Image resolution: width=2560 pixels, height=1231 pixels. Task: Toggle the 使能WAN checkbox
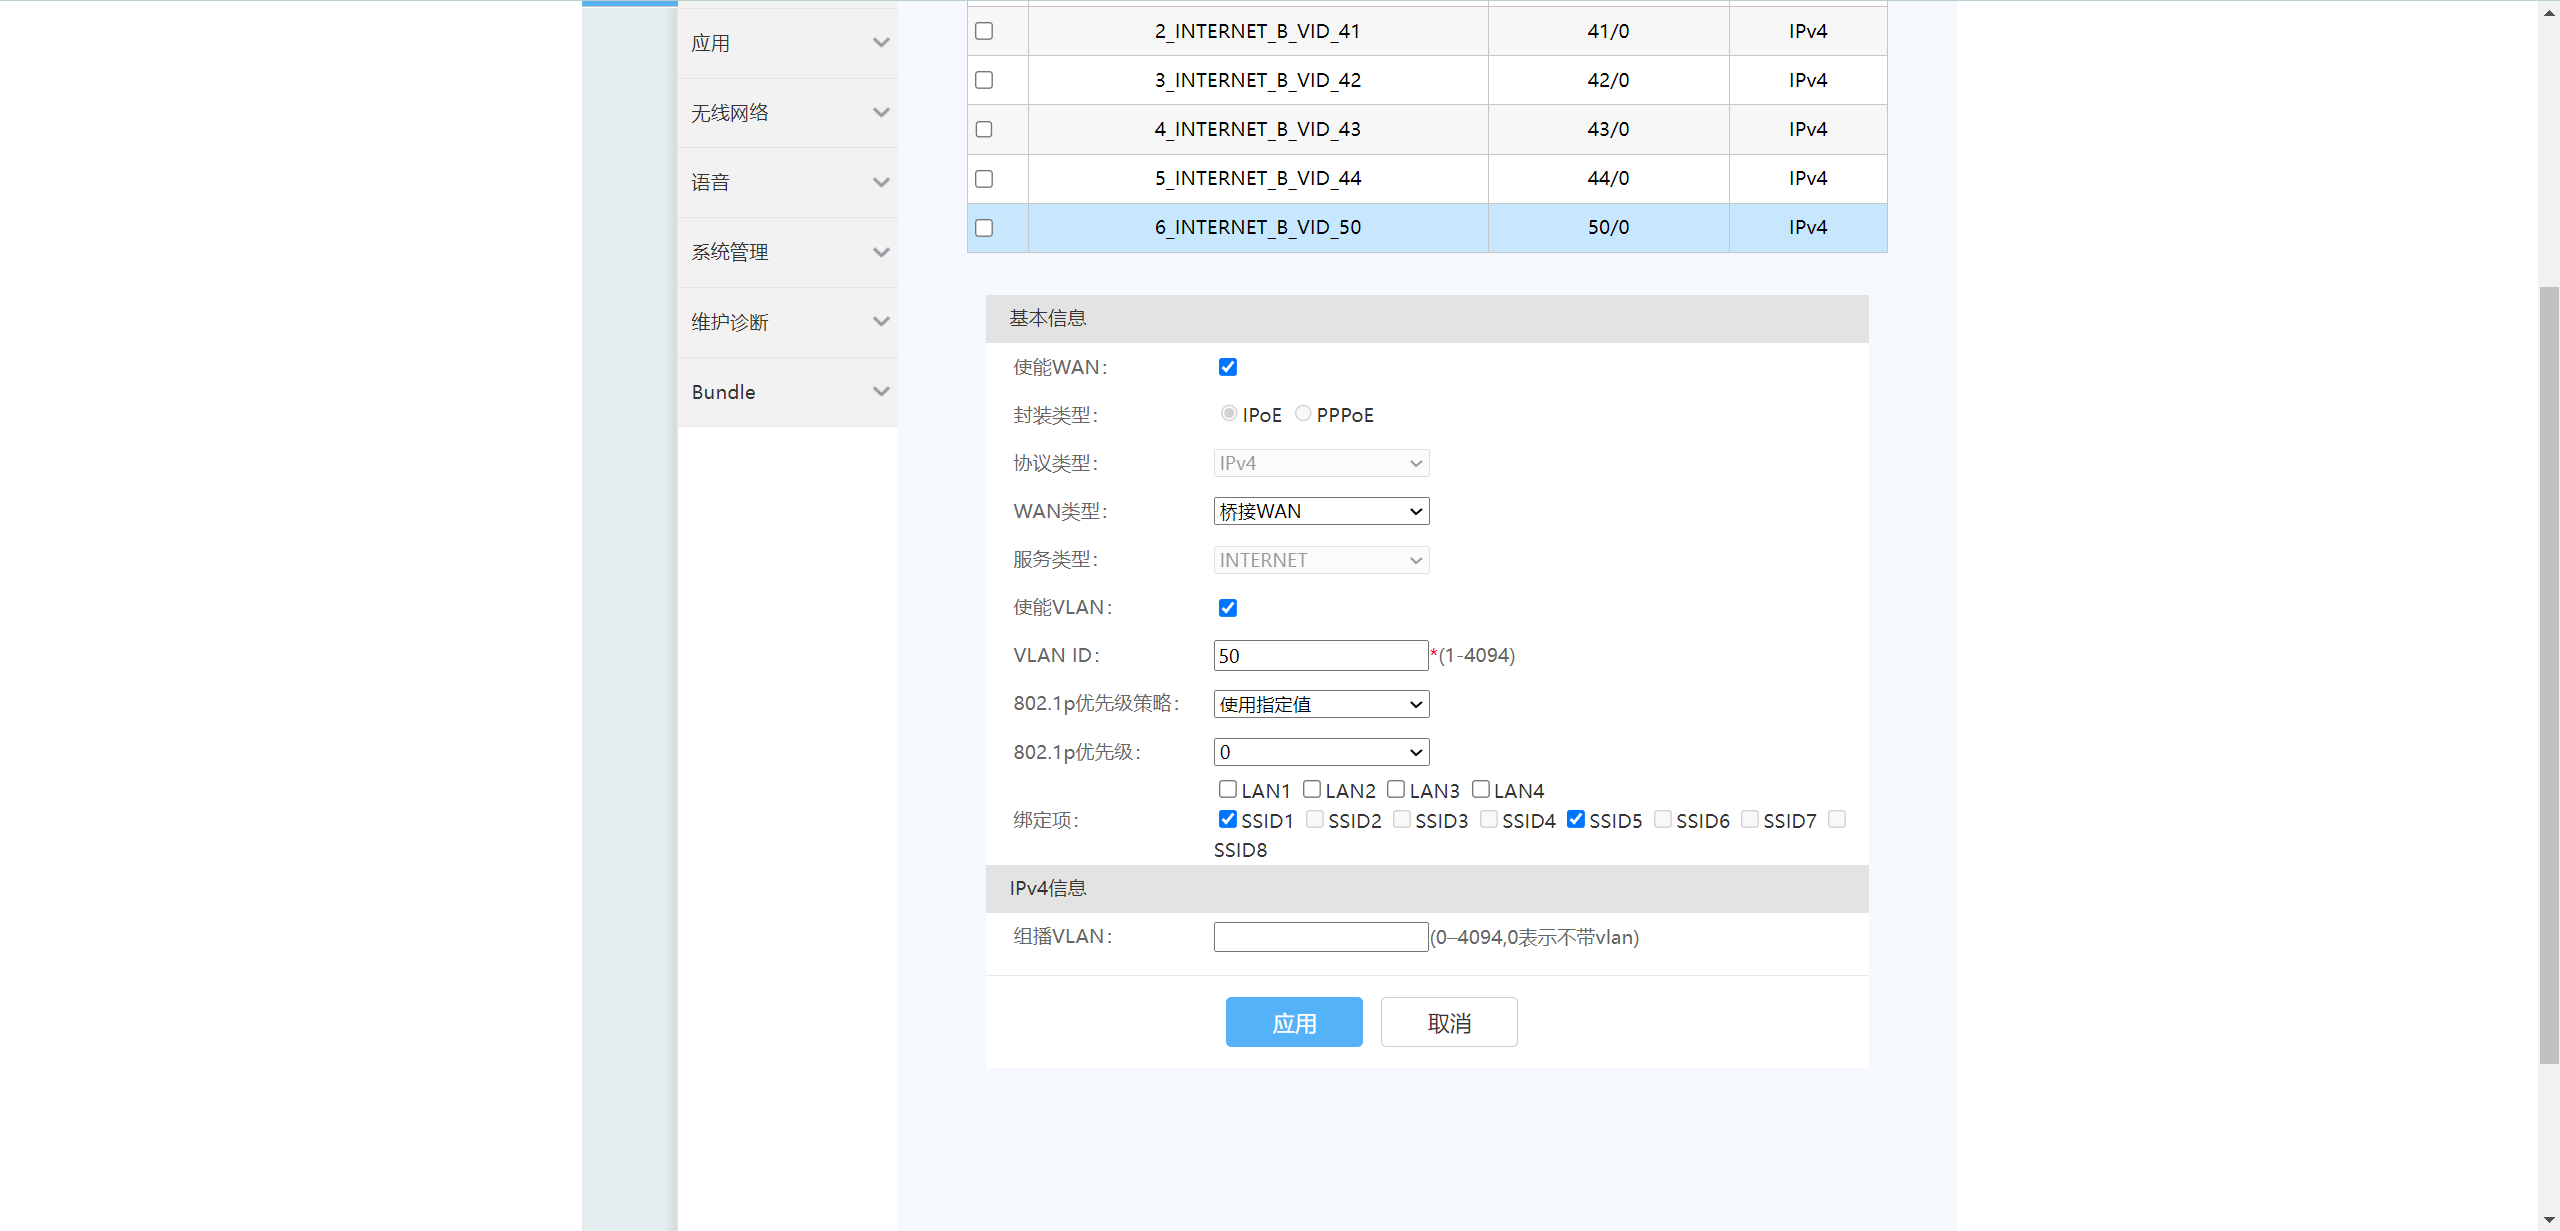point(1228,367)
